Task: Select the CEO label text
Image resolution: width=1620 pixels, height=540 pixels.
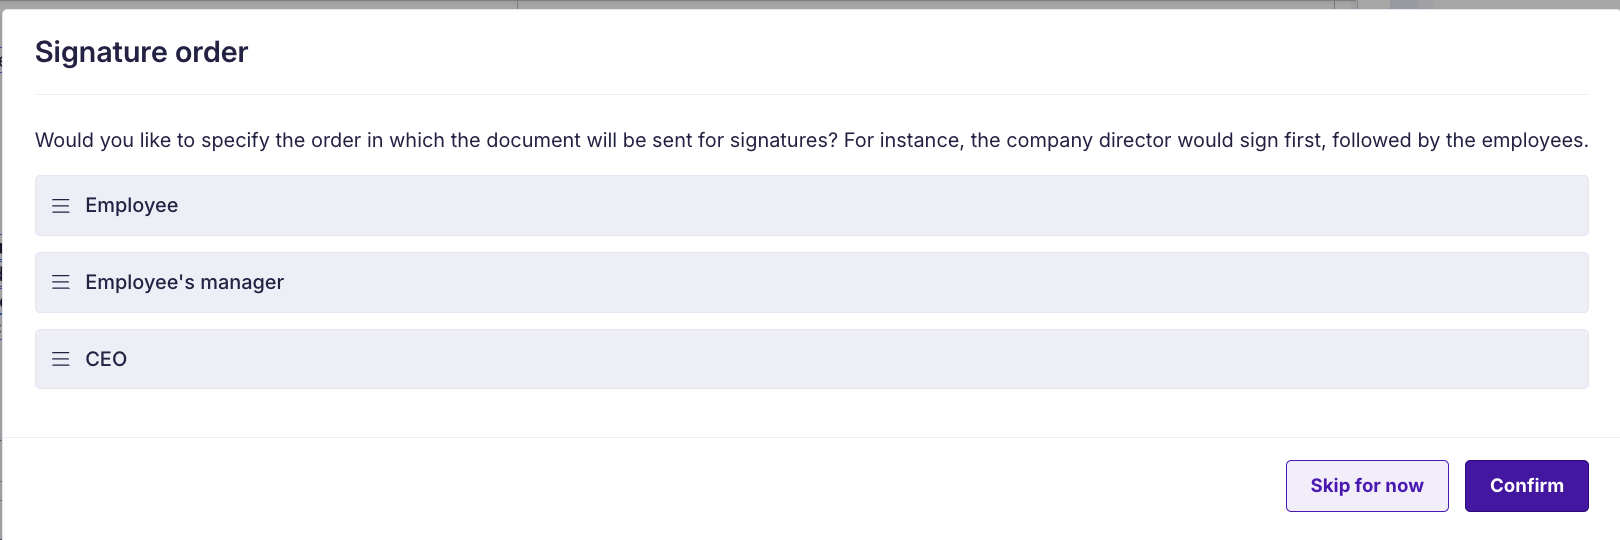Action: (x=106, y=359)
